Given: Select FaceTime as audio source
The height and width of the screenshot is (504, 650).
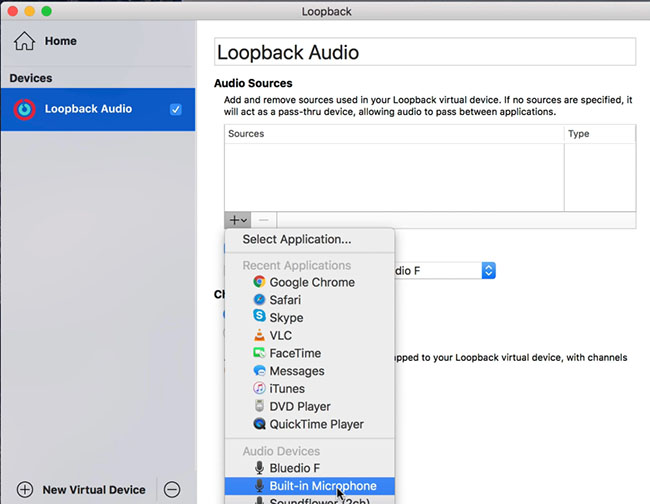Looking at the screenshot, I should coord(310,353).
